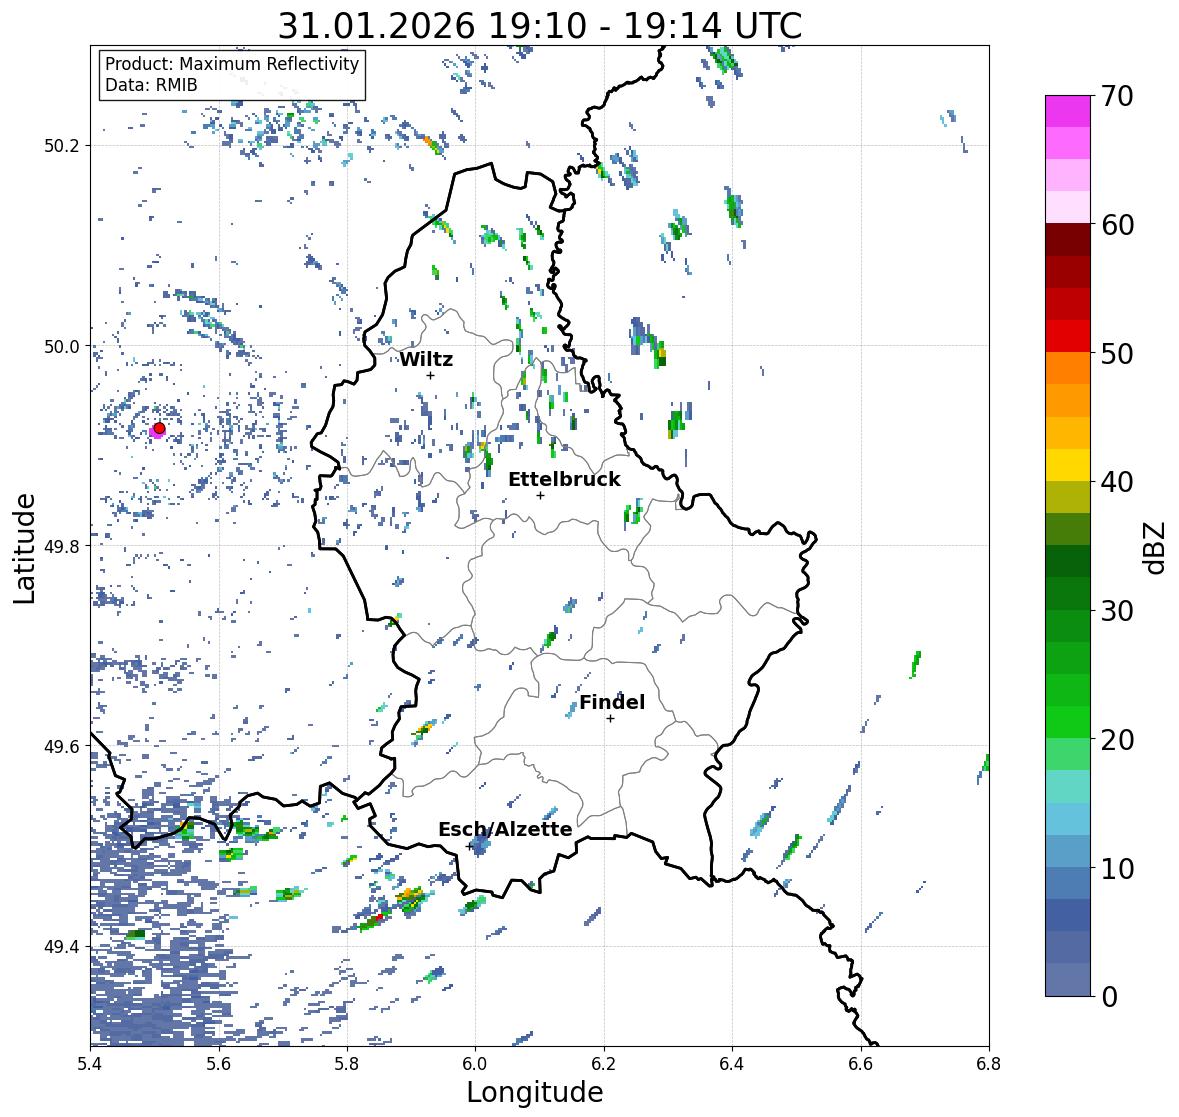Screen dimensions: 1179x1117
Task: Click the 20 dBZ tick label
Action: (1117, 740)
